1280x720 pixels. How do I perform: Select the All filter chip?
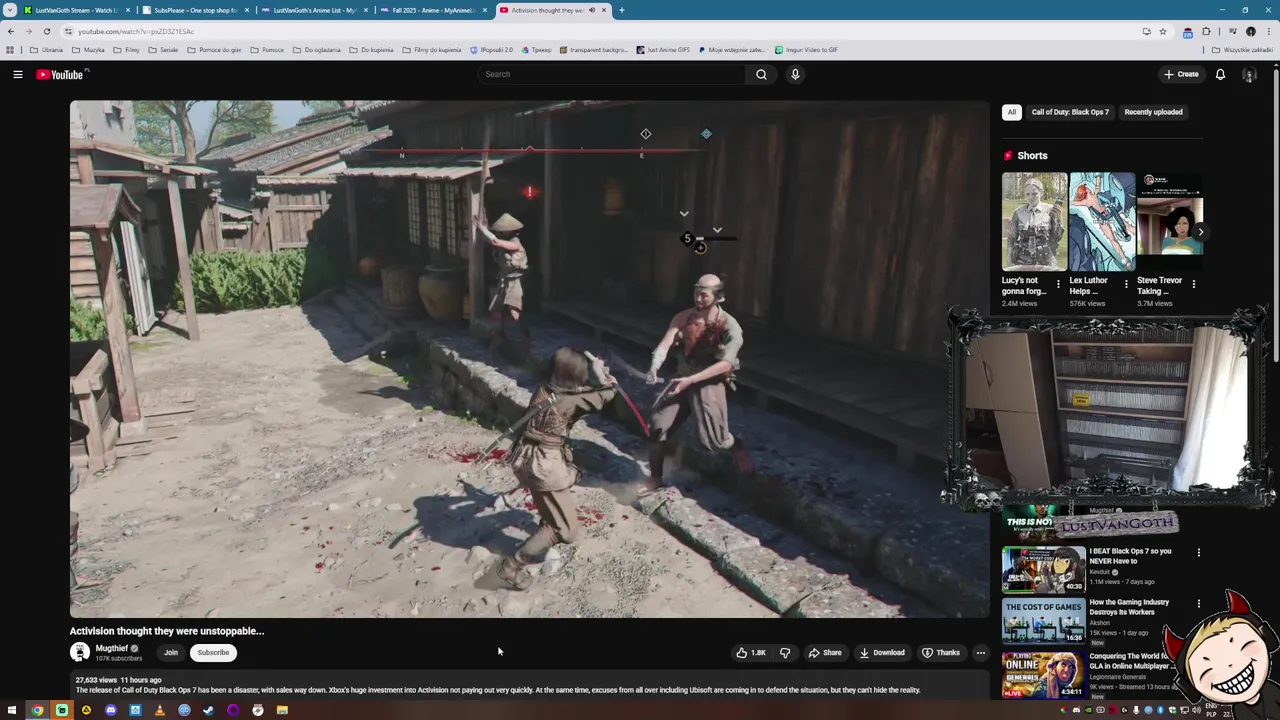pyautogui.click(x=1011, y=112)
